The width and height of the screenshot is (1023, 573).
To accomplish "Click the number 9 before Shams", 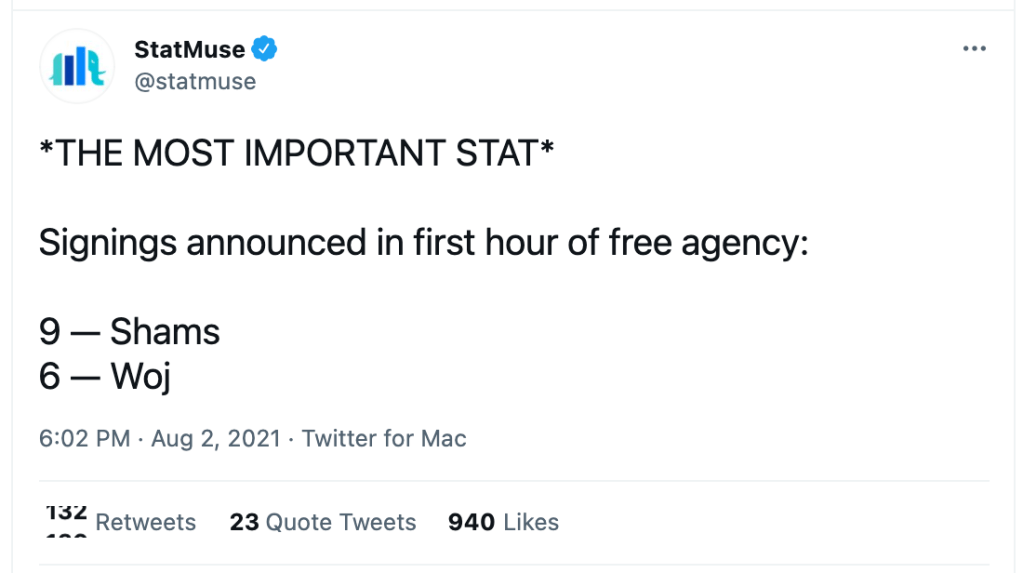I will 50,331.
